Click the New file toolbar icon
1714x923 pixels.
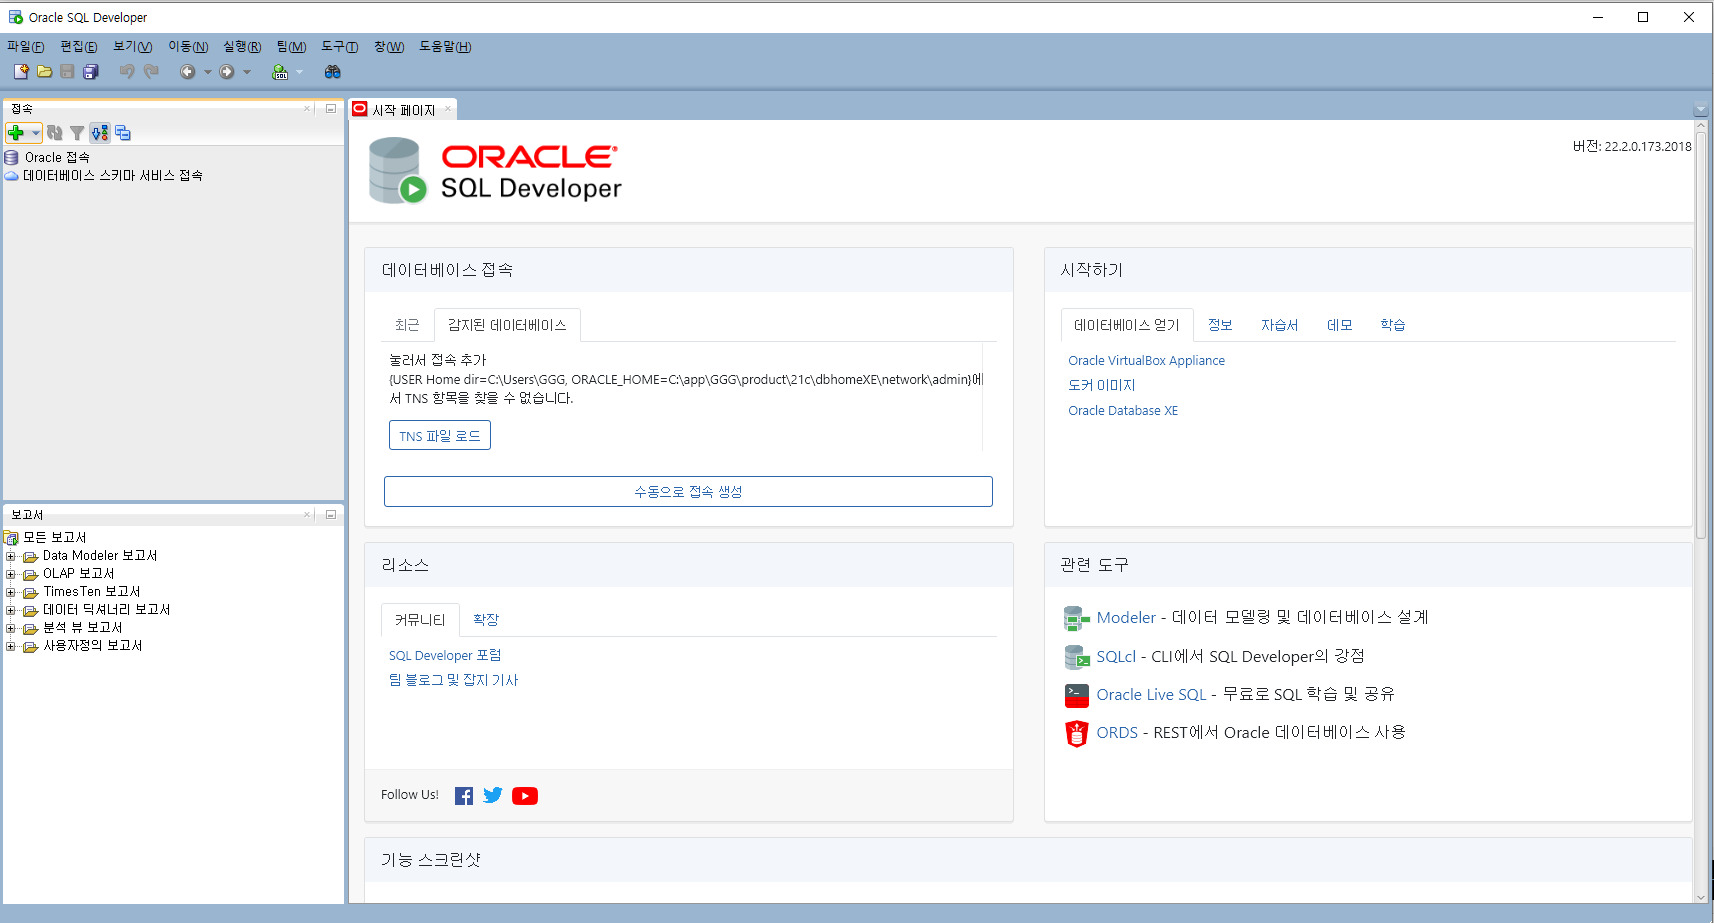pyautogui.click(x=21, y=71)
